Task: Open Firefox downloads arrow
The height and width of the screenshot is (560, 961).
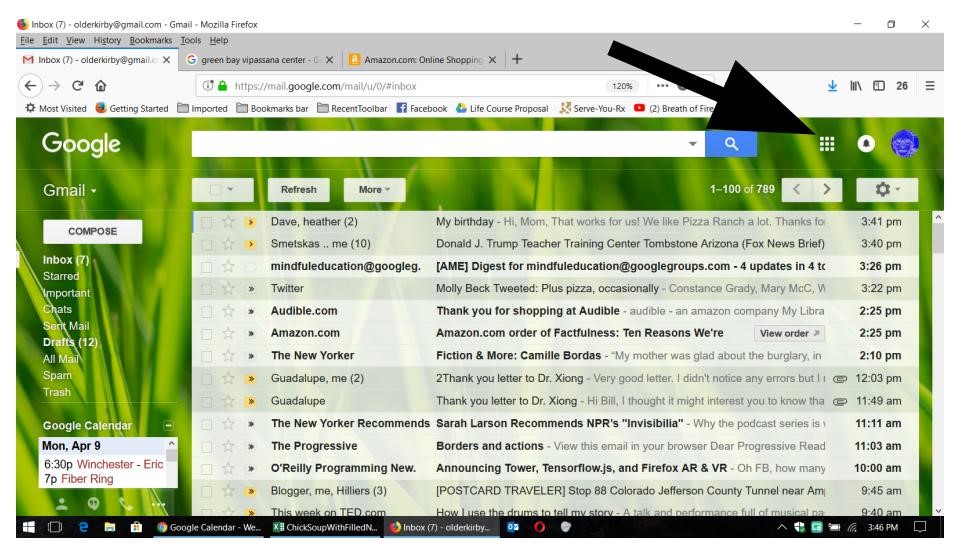Action: pyautogui.click(x=832, y=86)
